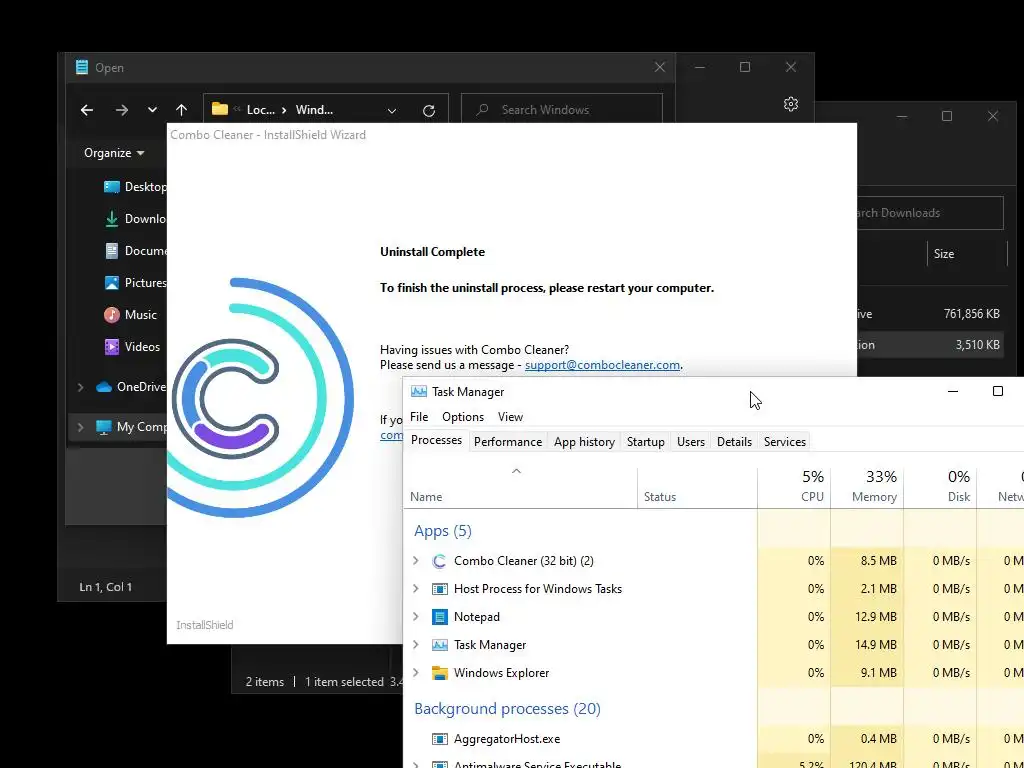Open the View menu in Task Manager
Image resolution: width=1024 pixels, height=768 pixels.
510,417
